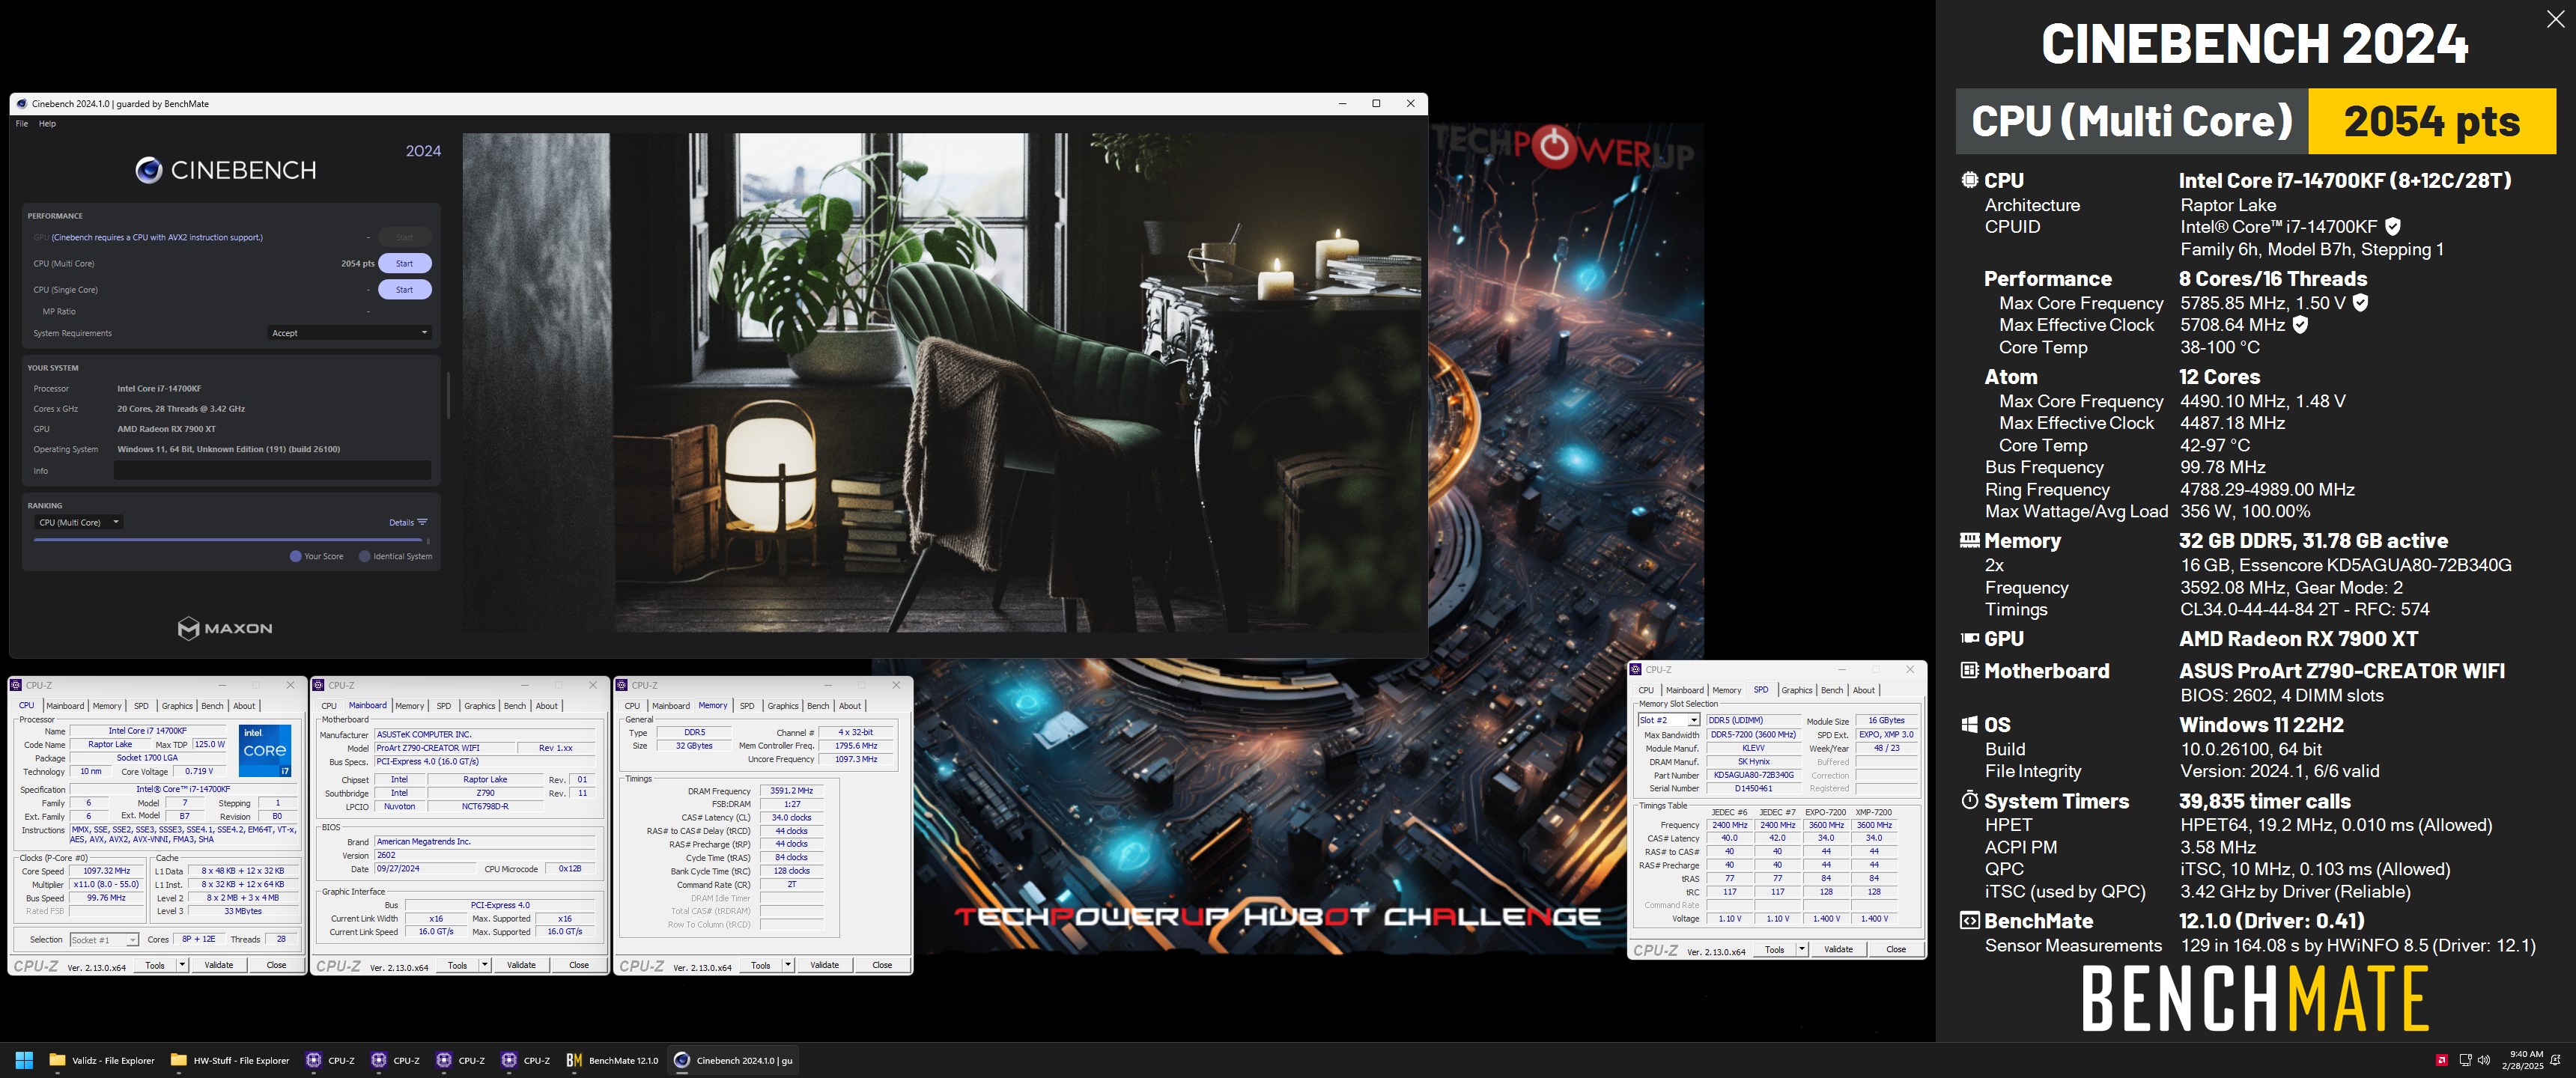Viewport: 2576px width, 1078px height.
Task: Expand Tools arrow in CPU-Z SPD window
Action: [x=1802, y=949]
